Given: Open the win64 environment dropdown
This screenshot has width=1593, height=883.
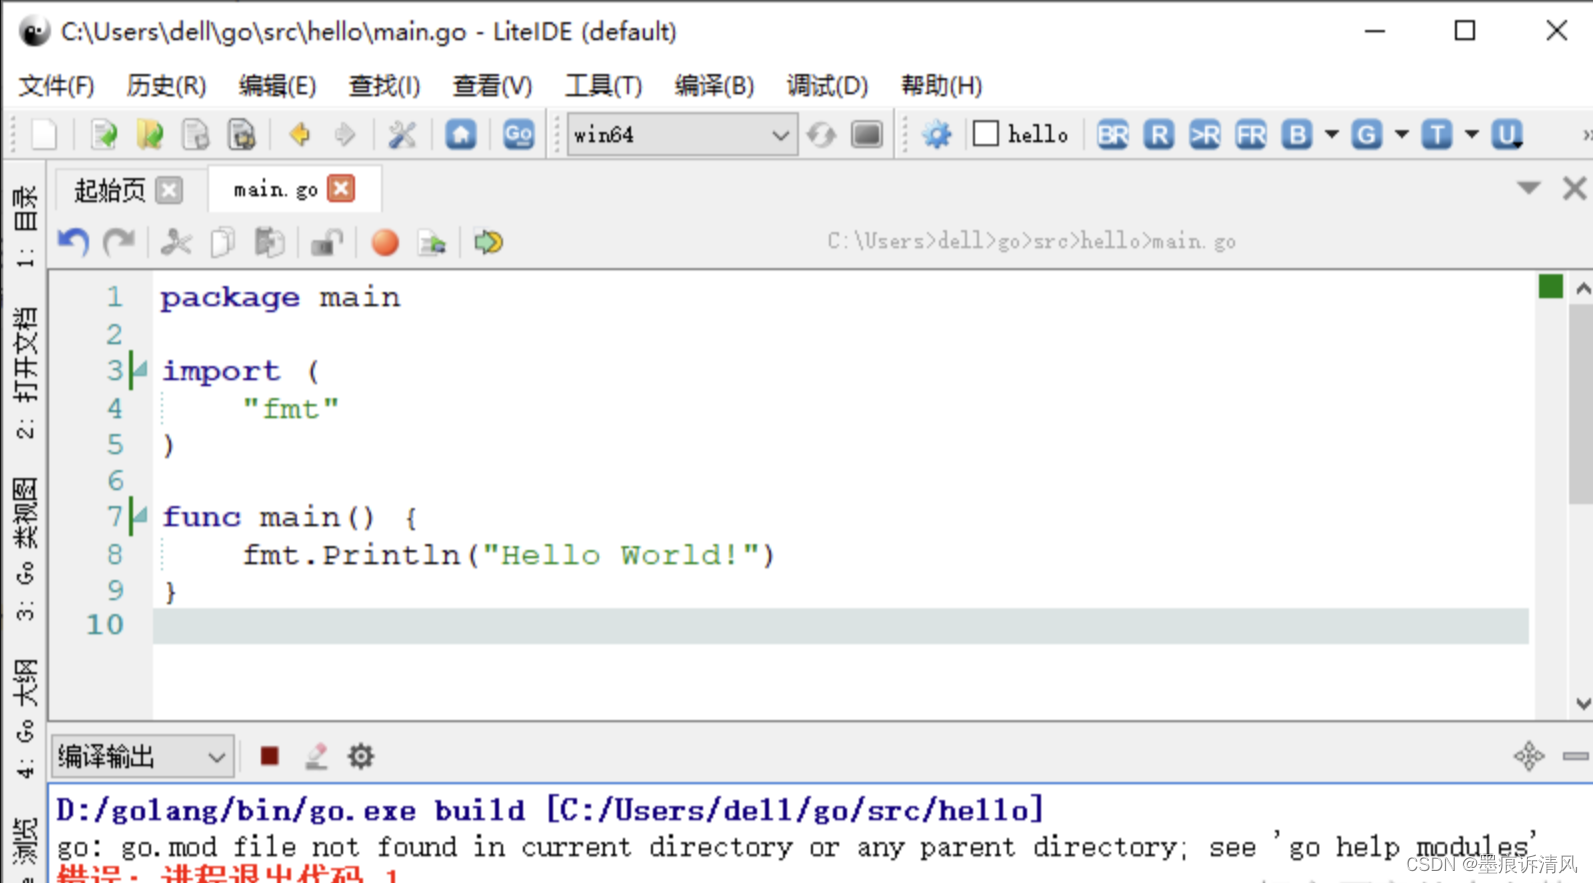Looking at the screenshot, I should pyautogui.click(x=682, y=134).
